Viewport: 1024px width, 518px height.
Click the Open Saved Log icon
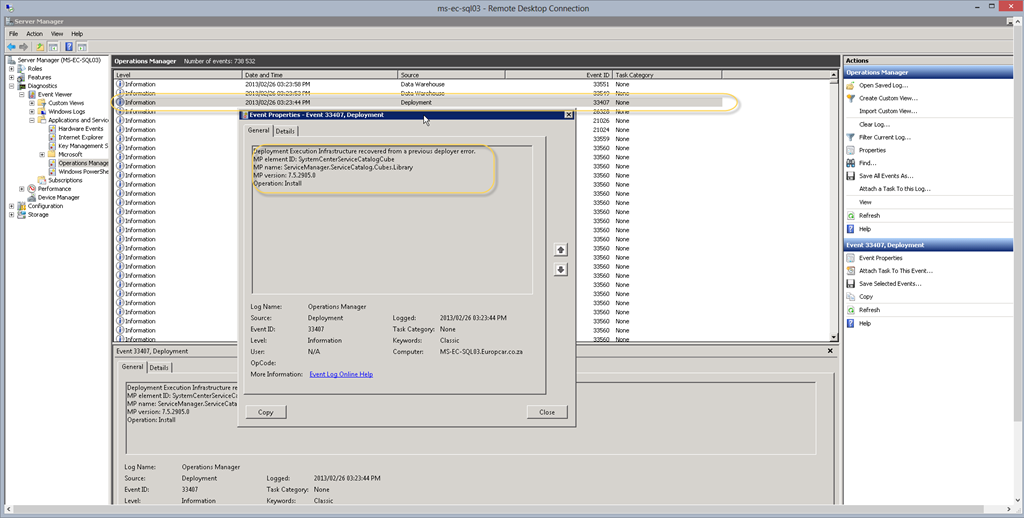pos(851,85)
